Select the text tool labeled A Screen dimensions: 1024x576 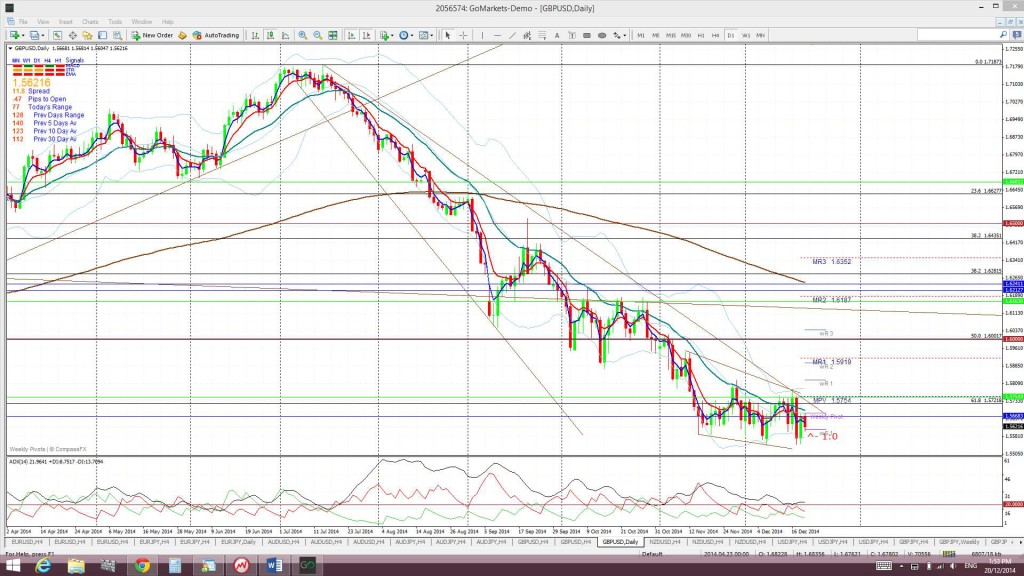pos(557,35)
